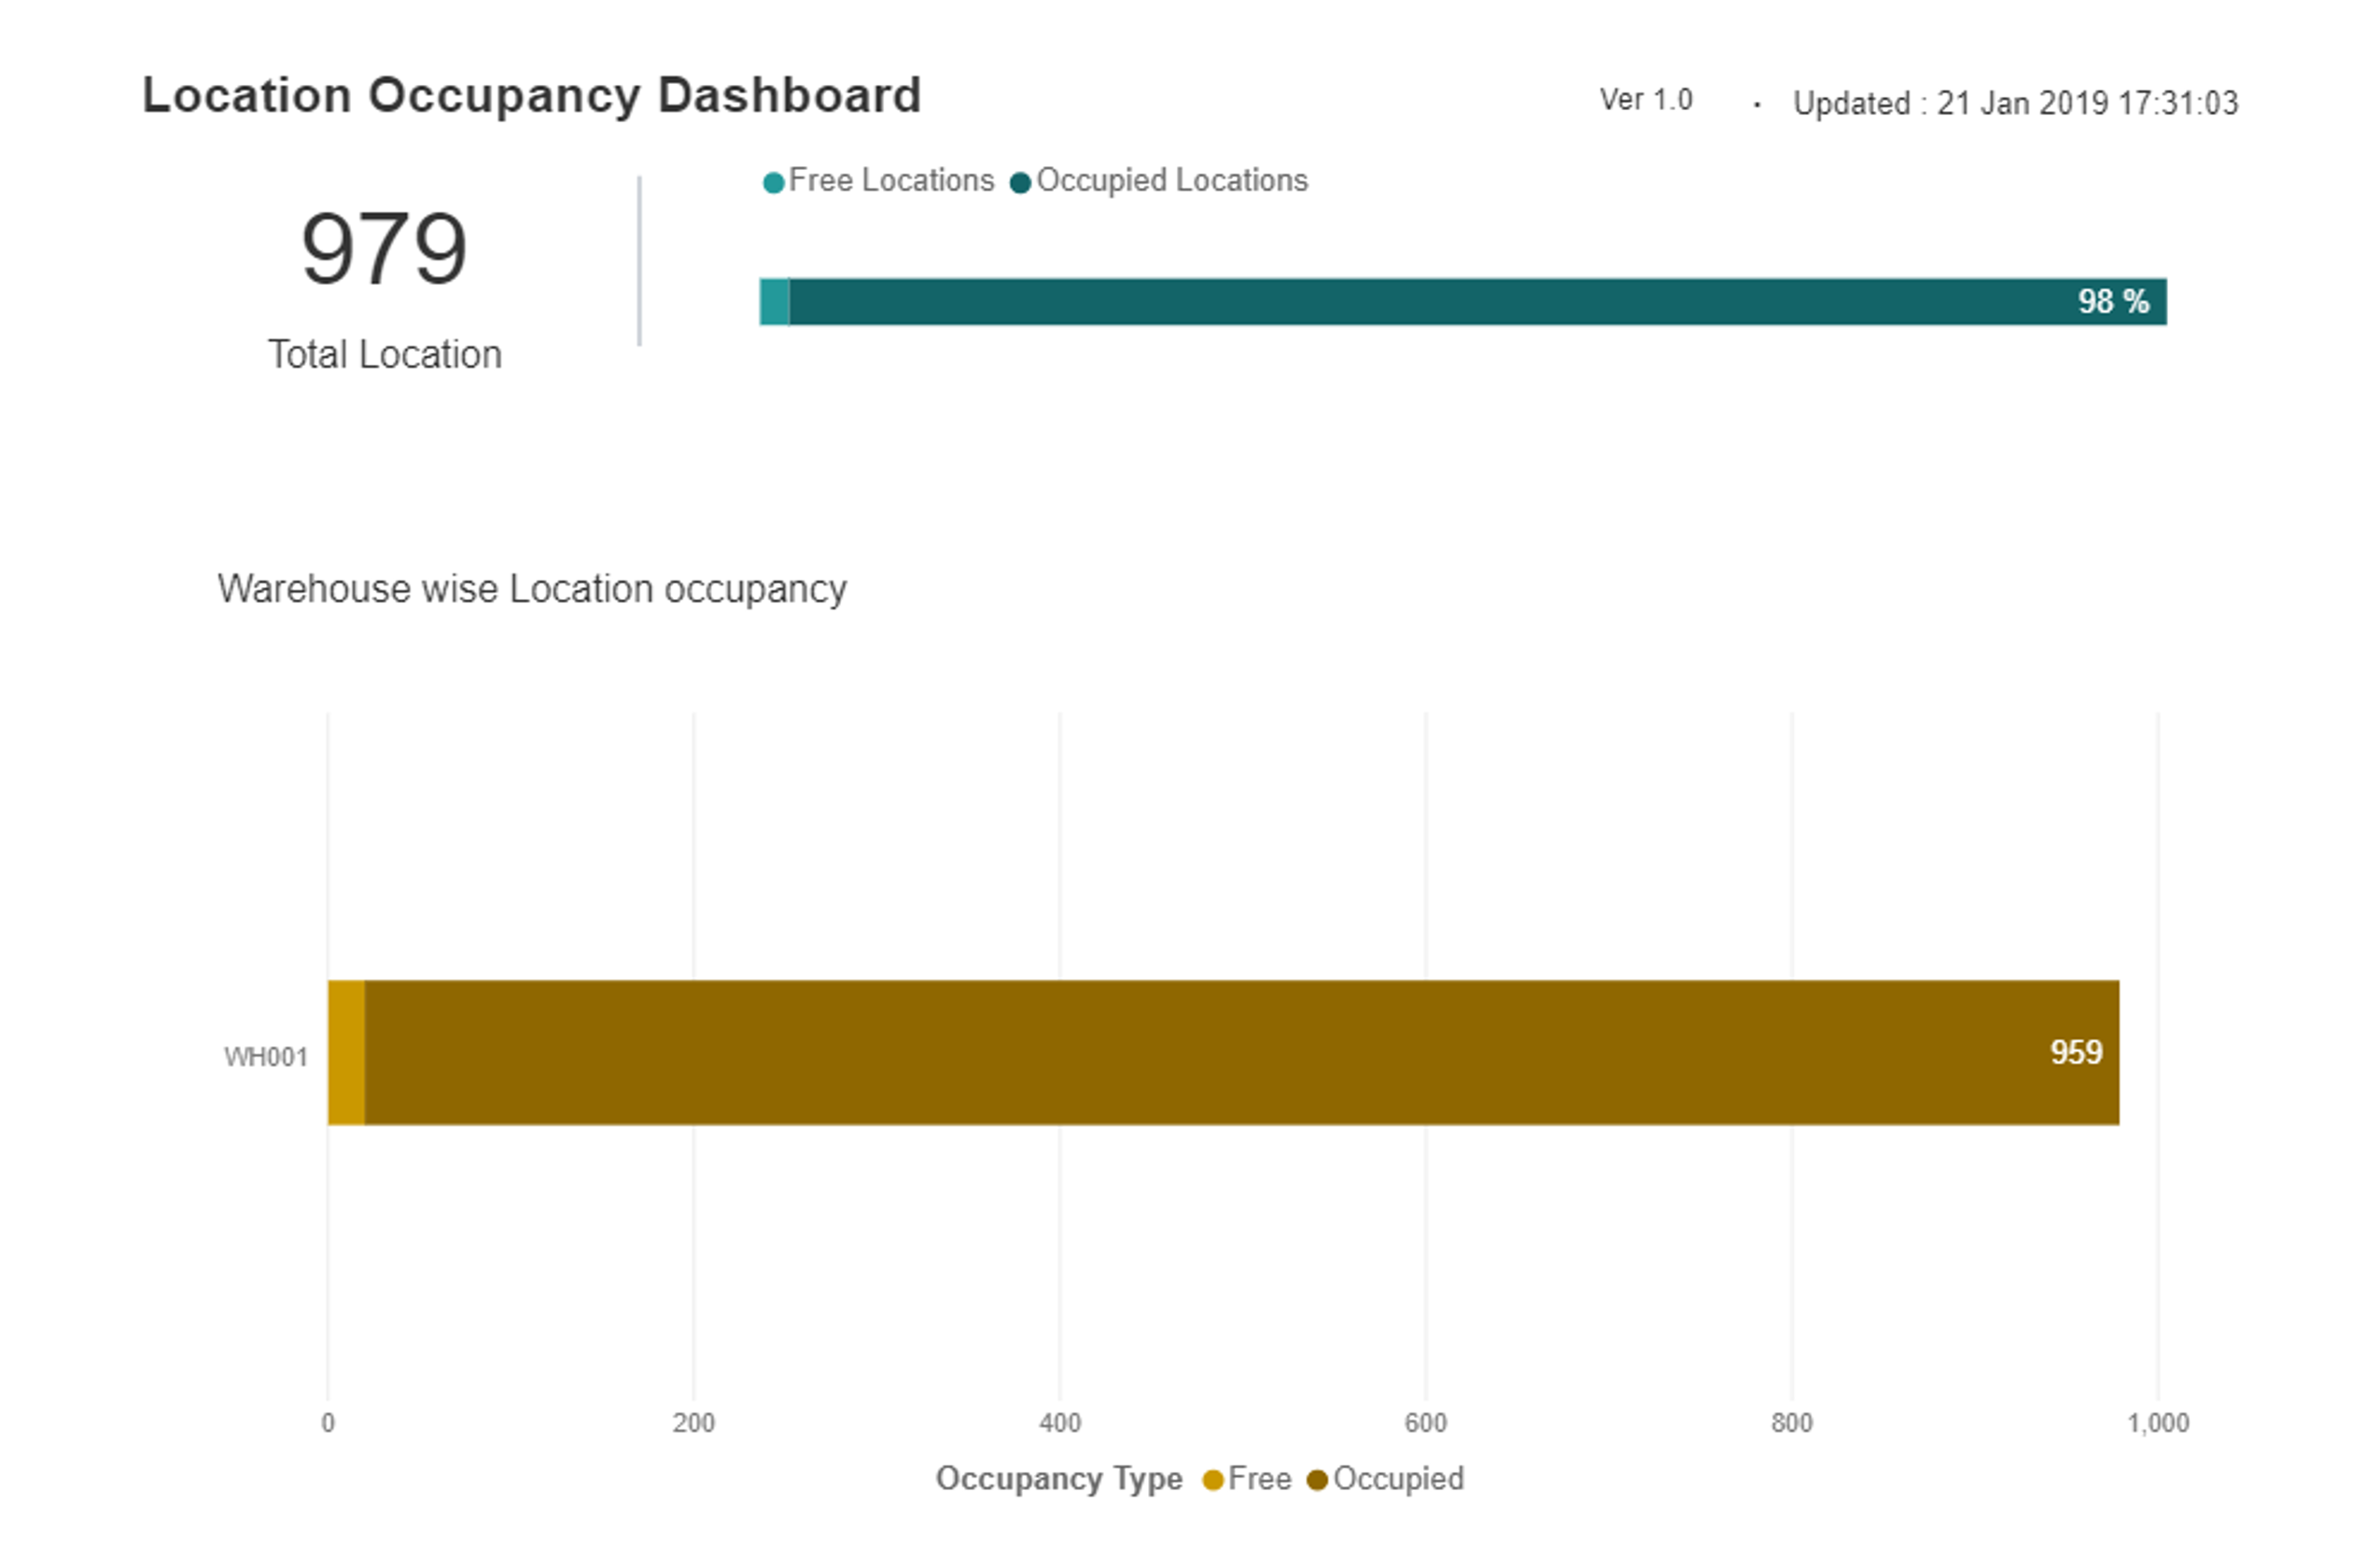
Task: Select the Free Locations legend label
Action: [891, 180]
